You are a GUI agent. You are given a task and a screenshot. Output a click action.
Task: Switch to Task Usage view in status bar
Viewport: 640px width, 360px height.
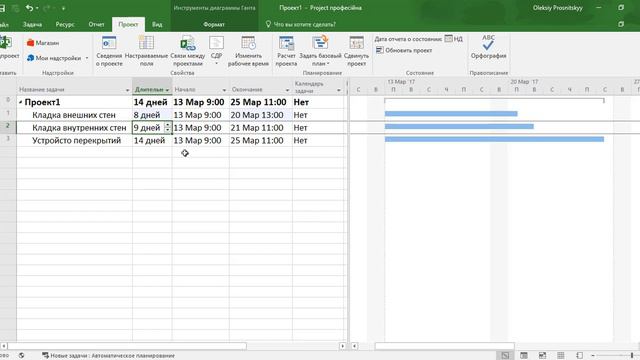524,356
